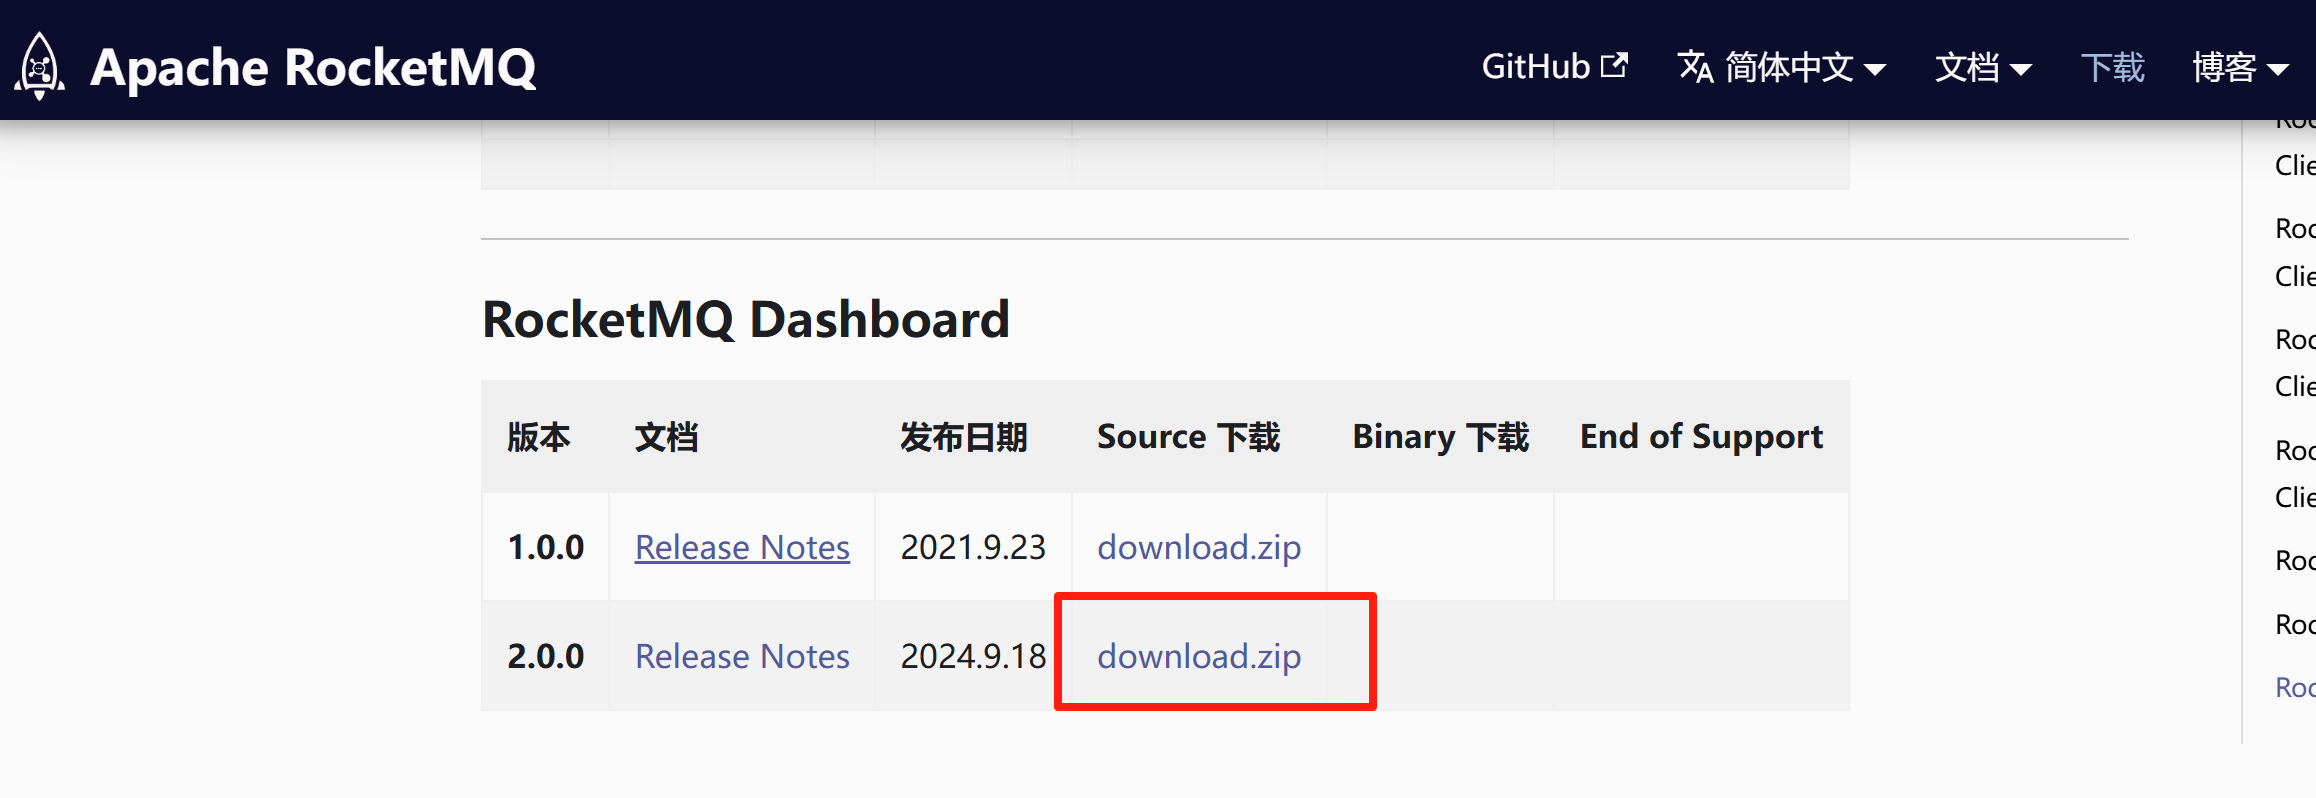Select version cell 2.0.0
This screenshot has width=2316, height=798.
546,656
